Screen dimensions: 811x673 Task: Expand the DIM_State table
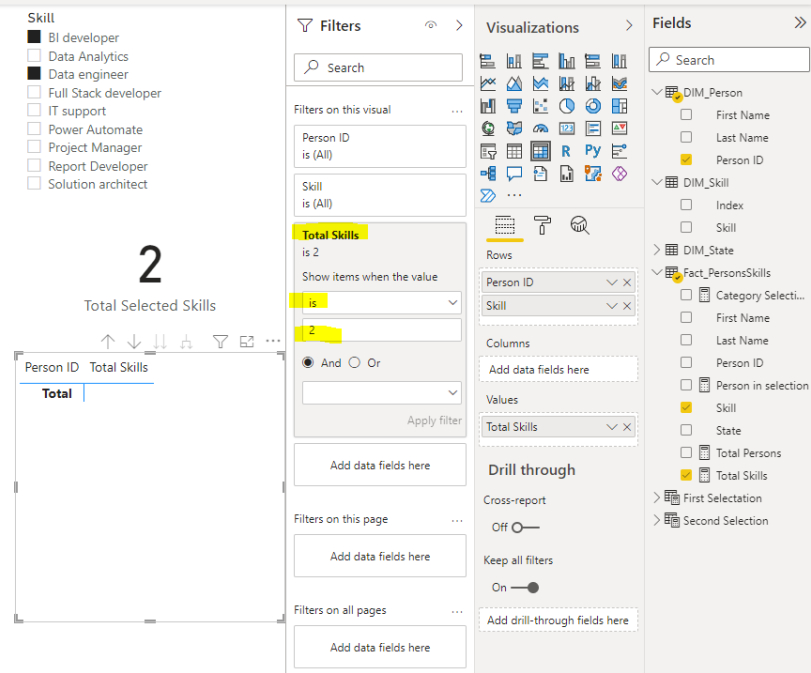click(x=657, y=250)
